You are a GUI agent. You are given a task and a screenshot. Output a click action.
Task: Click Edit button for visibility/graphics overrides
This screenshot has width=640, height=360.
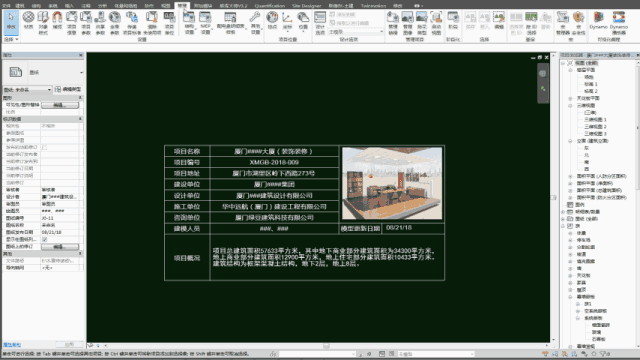click(60, 105)
